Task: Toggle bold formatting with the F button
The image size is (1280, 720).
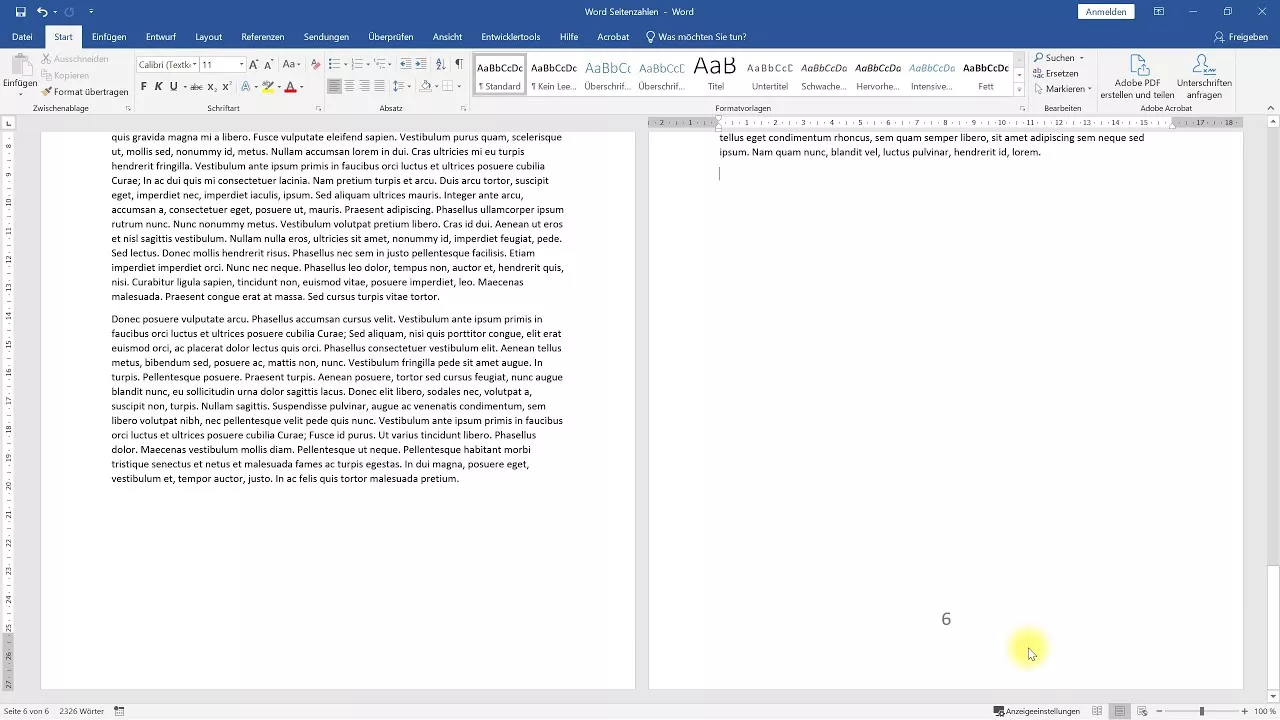Action: click(143, 86)
